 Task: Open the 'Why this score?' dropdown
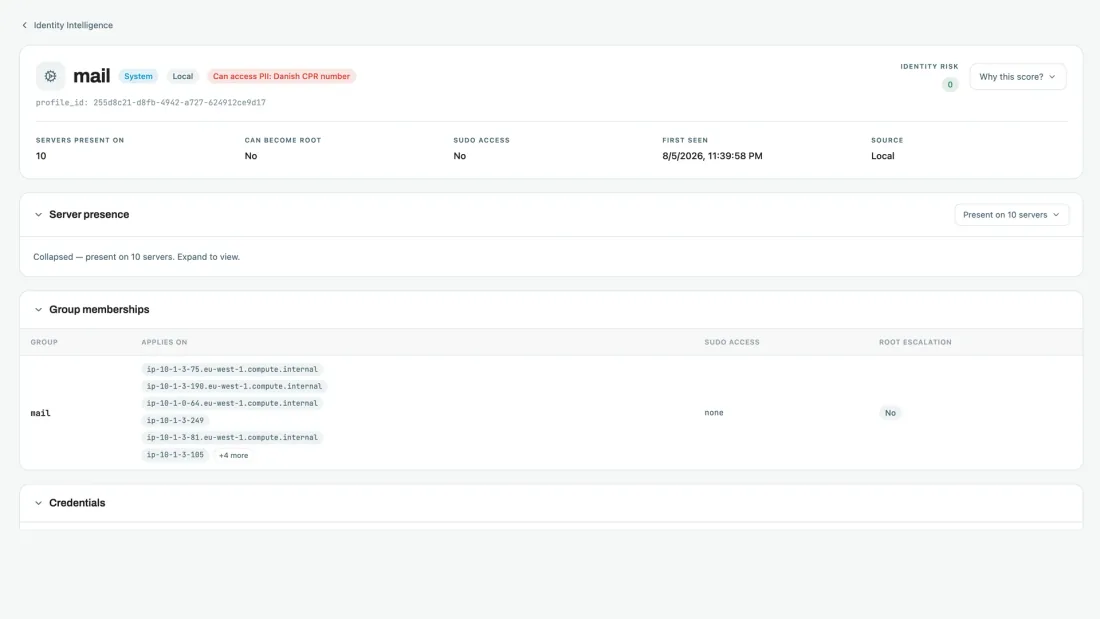tap(1017, 76)
